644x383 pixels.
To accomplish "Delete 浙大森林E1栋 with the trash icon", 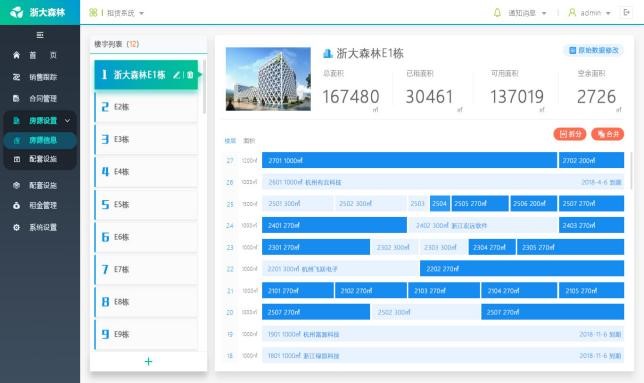I will click(x=190, y=75).
